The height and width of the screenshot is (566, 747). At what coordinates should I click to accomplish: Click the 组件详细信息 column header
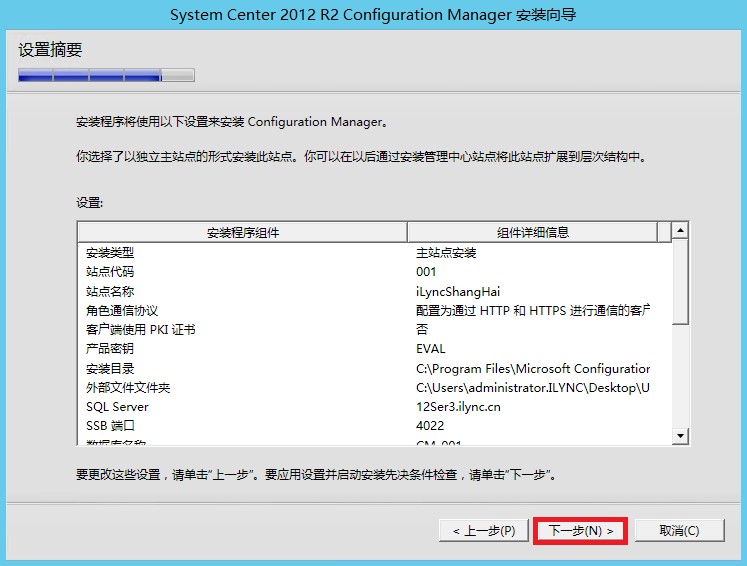coord(533,232)
